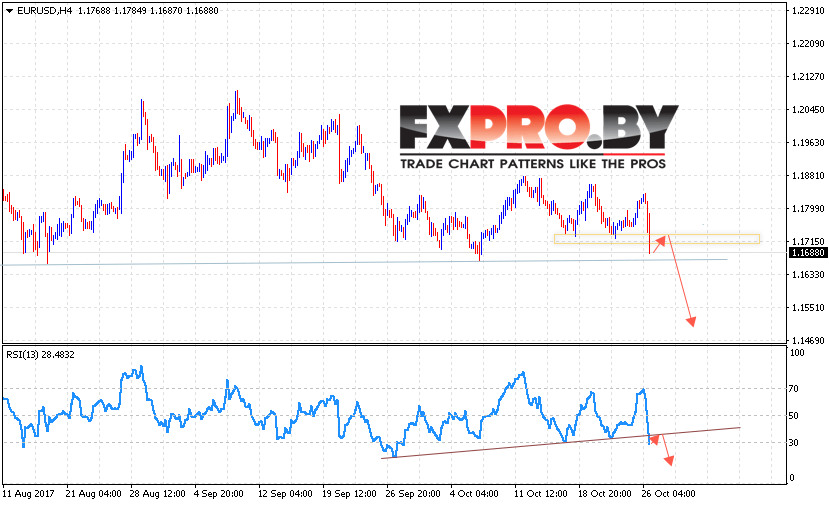Select the 26 Sep 20:00 time label

coord(413,493)
